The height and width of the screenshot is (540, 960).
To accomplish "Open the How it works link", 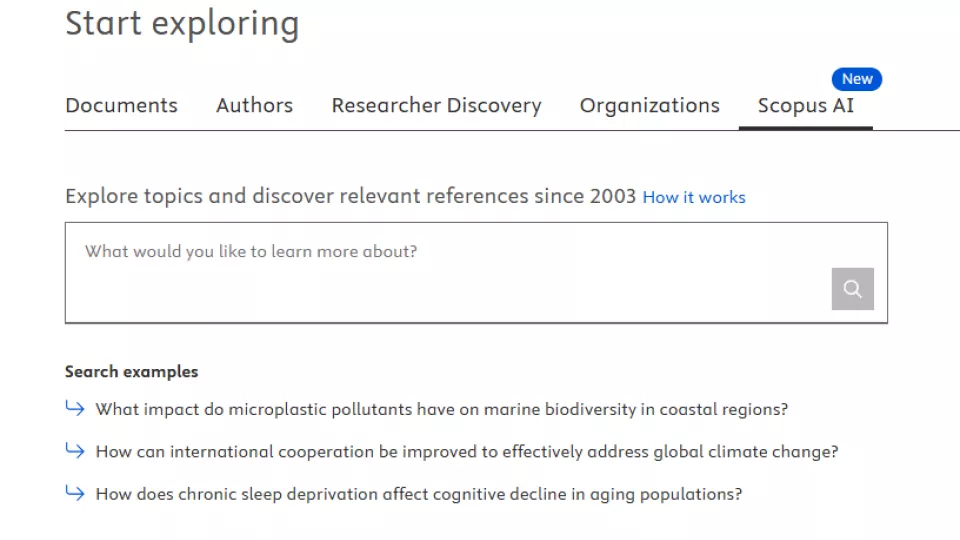I will click(x=694, y=197).
